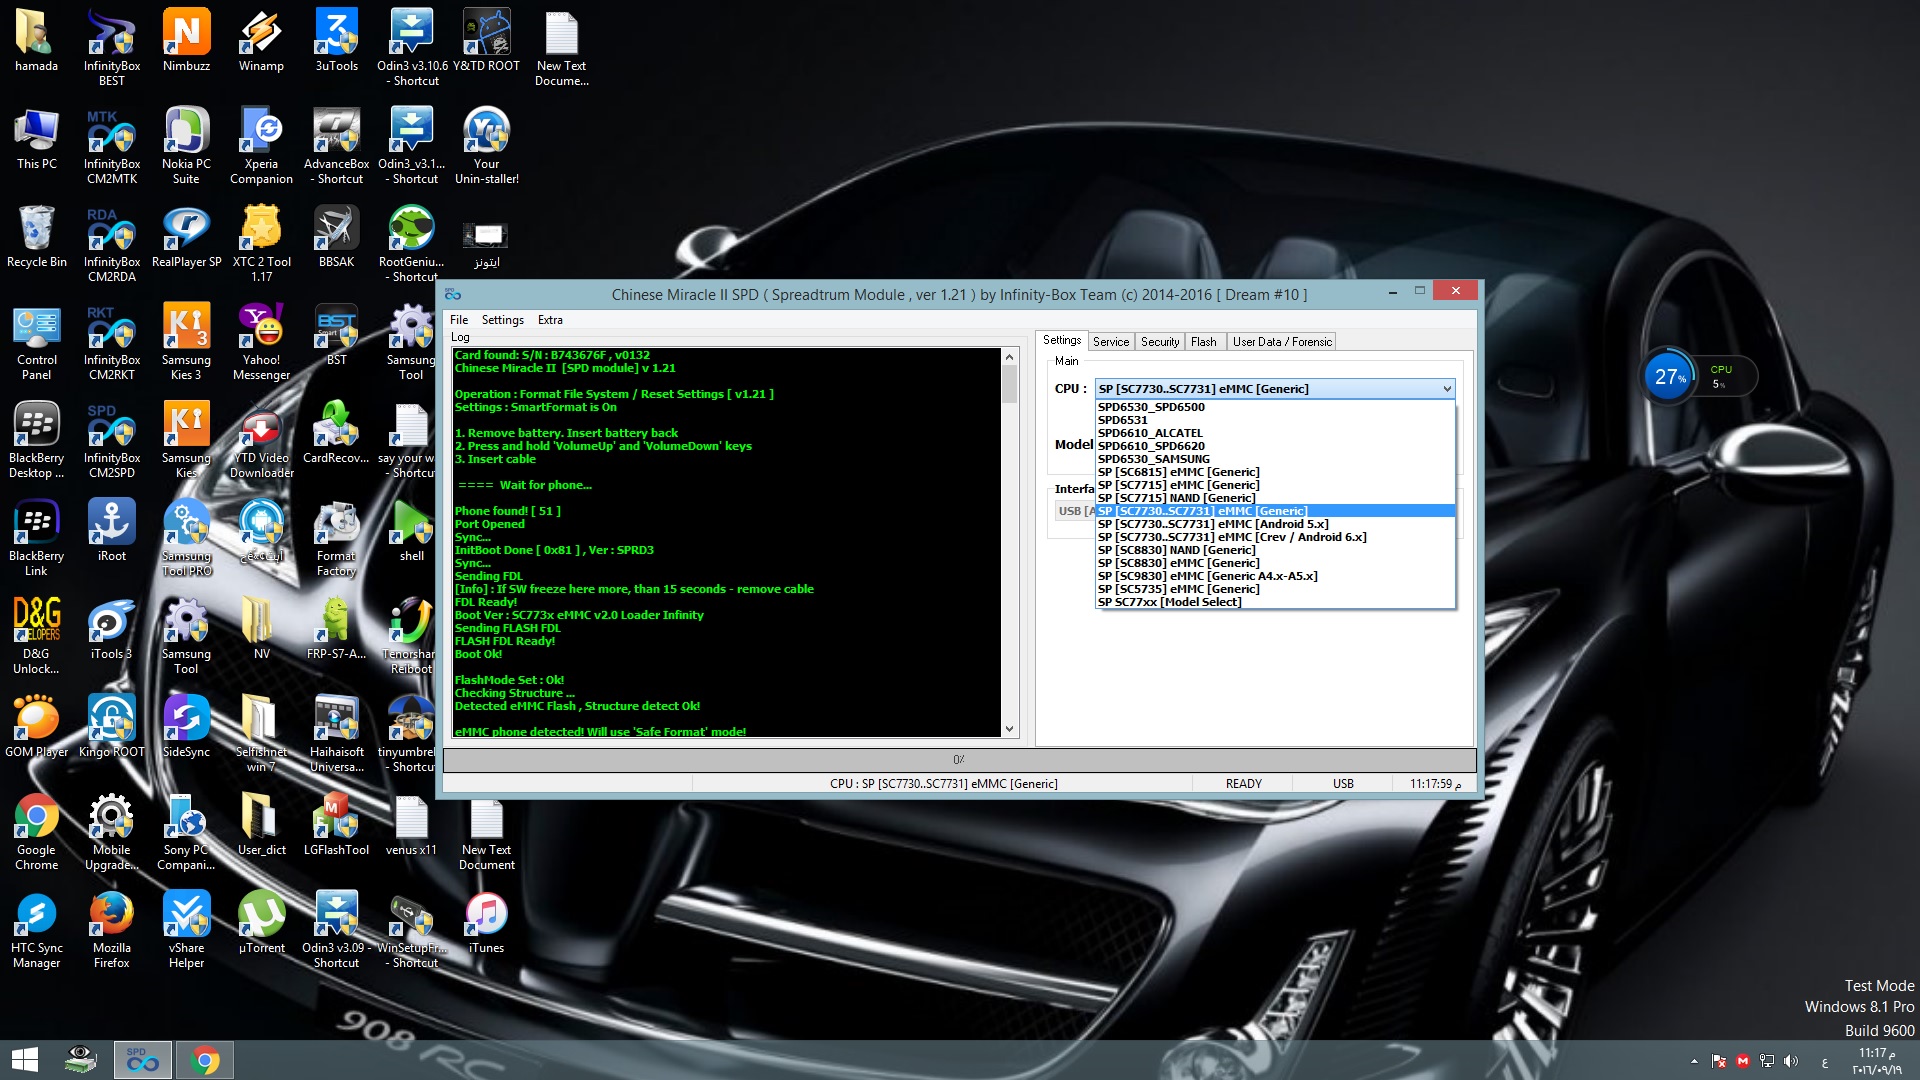1920x1080 pixels.
Task: Launch the iRoot desktop icon
Action: click(112, 530)
